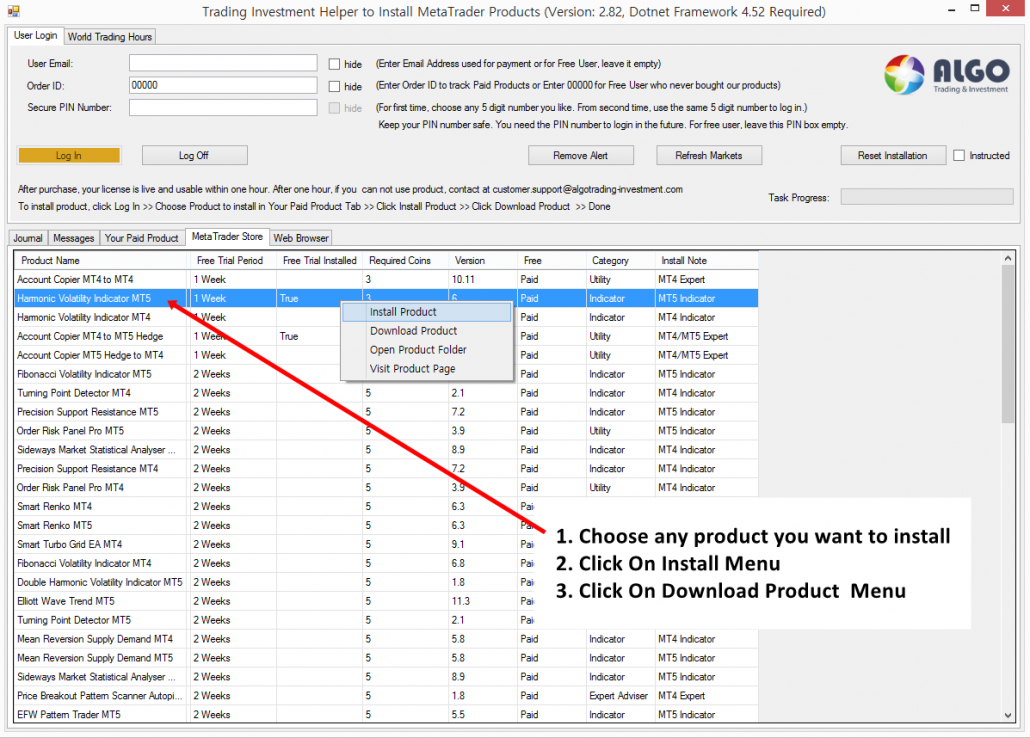Sort by the Product Name column header
The image size is (1030, 738).
(101, 261)
